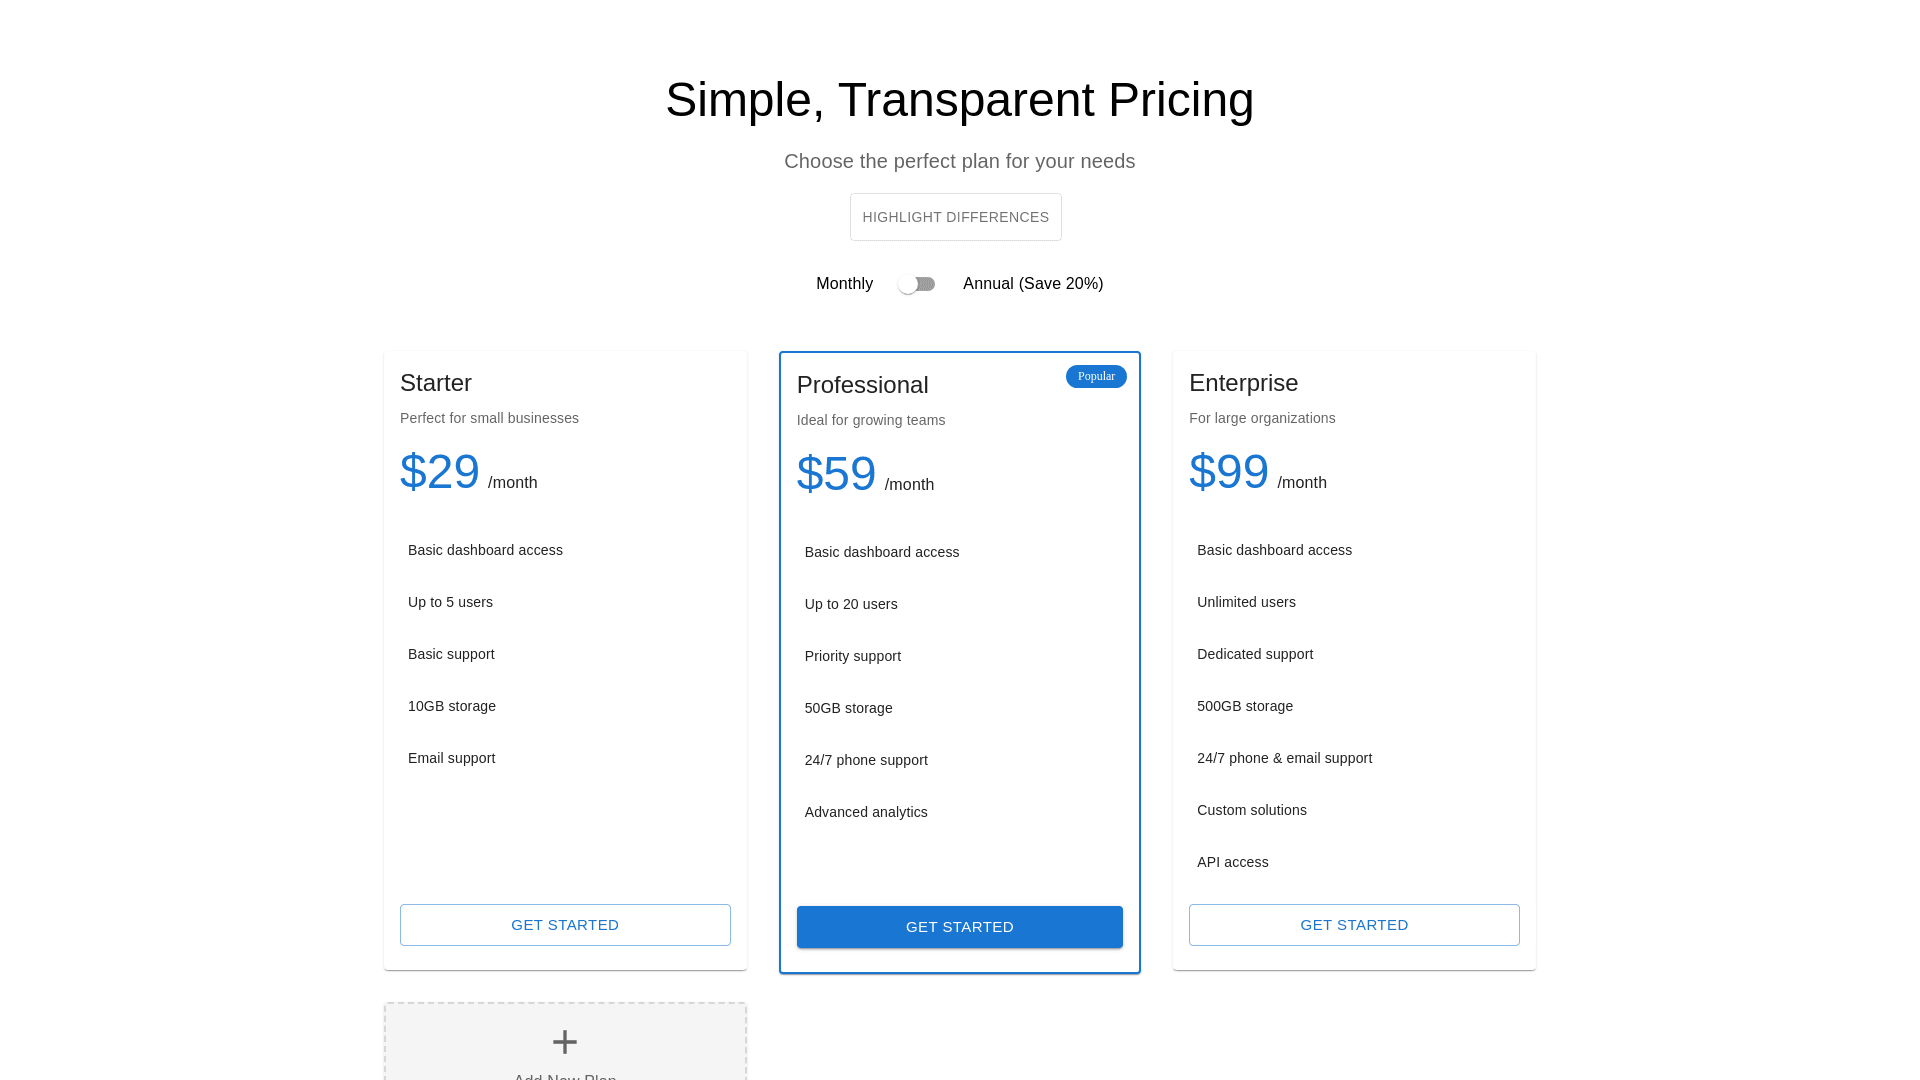Screen dimensions: 1920x1080
Task: Click the Custom solutions feature item
Action: coord(1252,810)
